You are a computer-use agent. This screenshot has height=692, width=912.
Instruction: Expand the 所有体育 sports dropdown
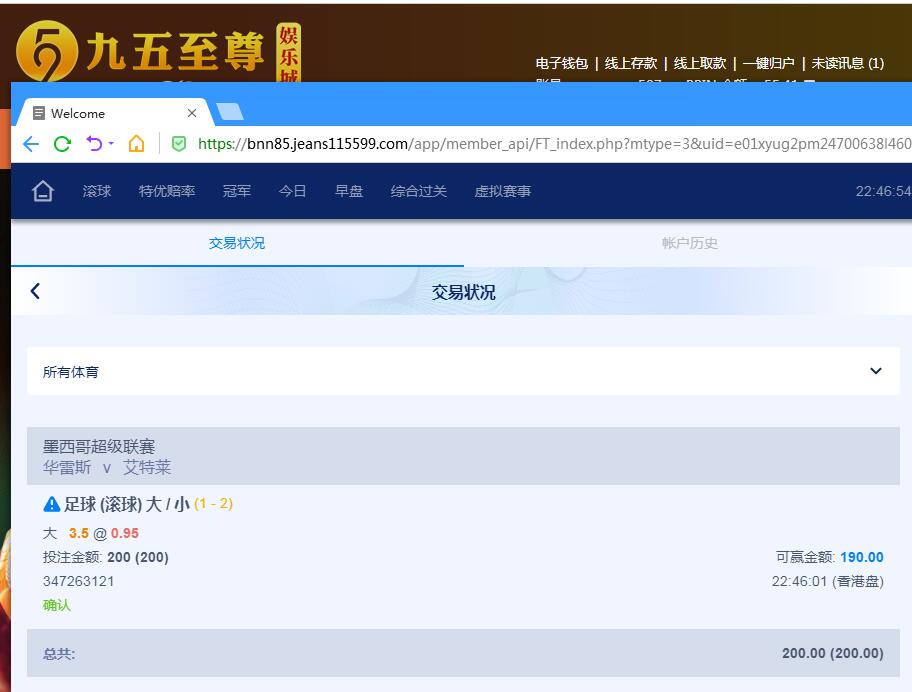(875, 371)
